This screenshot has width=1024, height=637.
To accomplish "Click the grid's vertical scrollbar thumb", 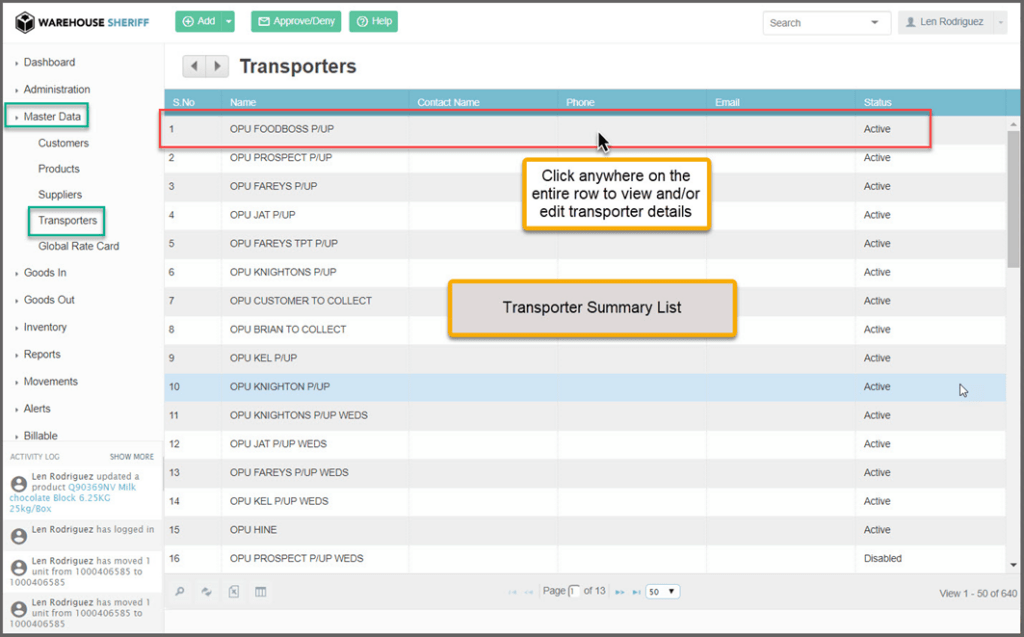I will 1013,200.
